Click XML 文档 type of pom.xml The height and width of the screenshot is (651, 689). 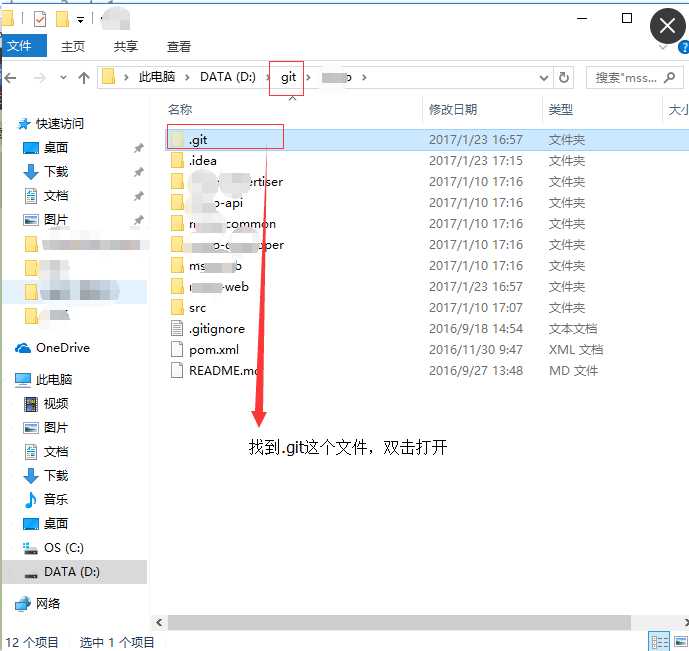pyautogui.click(x=576, y=350)
